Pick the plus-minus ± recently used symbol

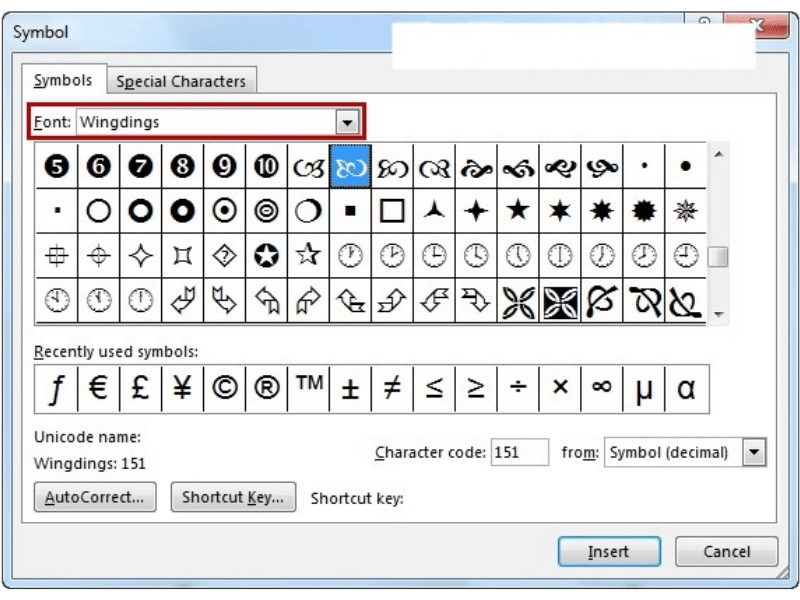point(350,389)
